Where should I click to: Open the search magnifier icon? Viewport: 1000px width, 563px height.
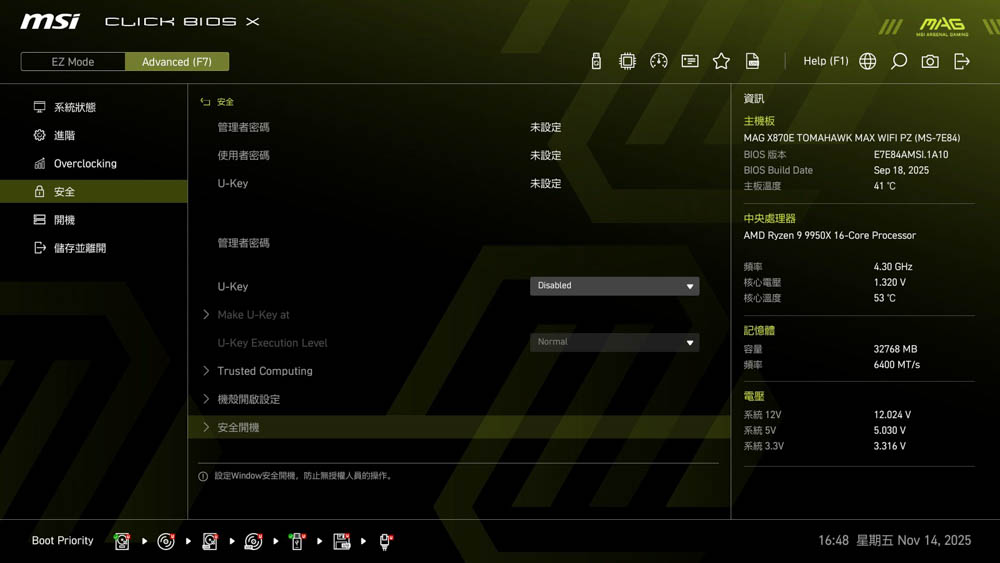(x=899, y=61)
